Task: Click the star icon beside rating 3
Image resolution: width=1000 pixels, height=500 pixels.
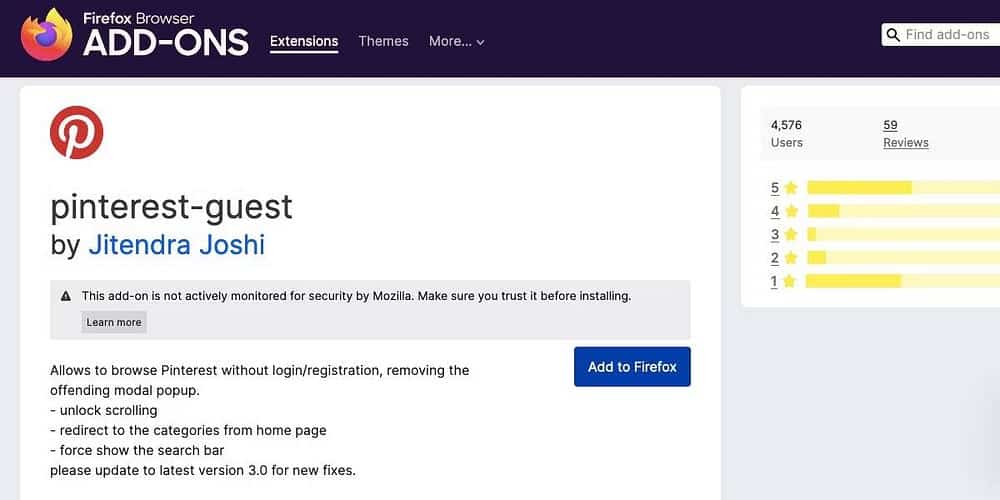Action: (x=791, y=234)
